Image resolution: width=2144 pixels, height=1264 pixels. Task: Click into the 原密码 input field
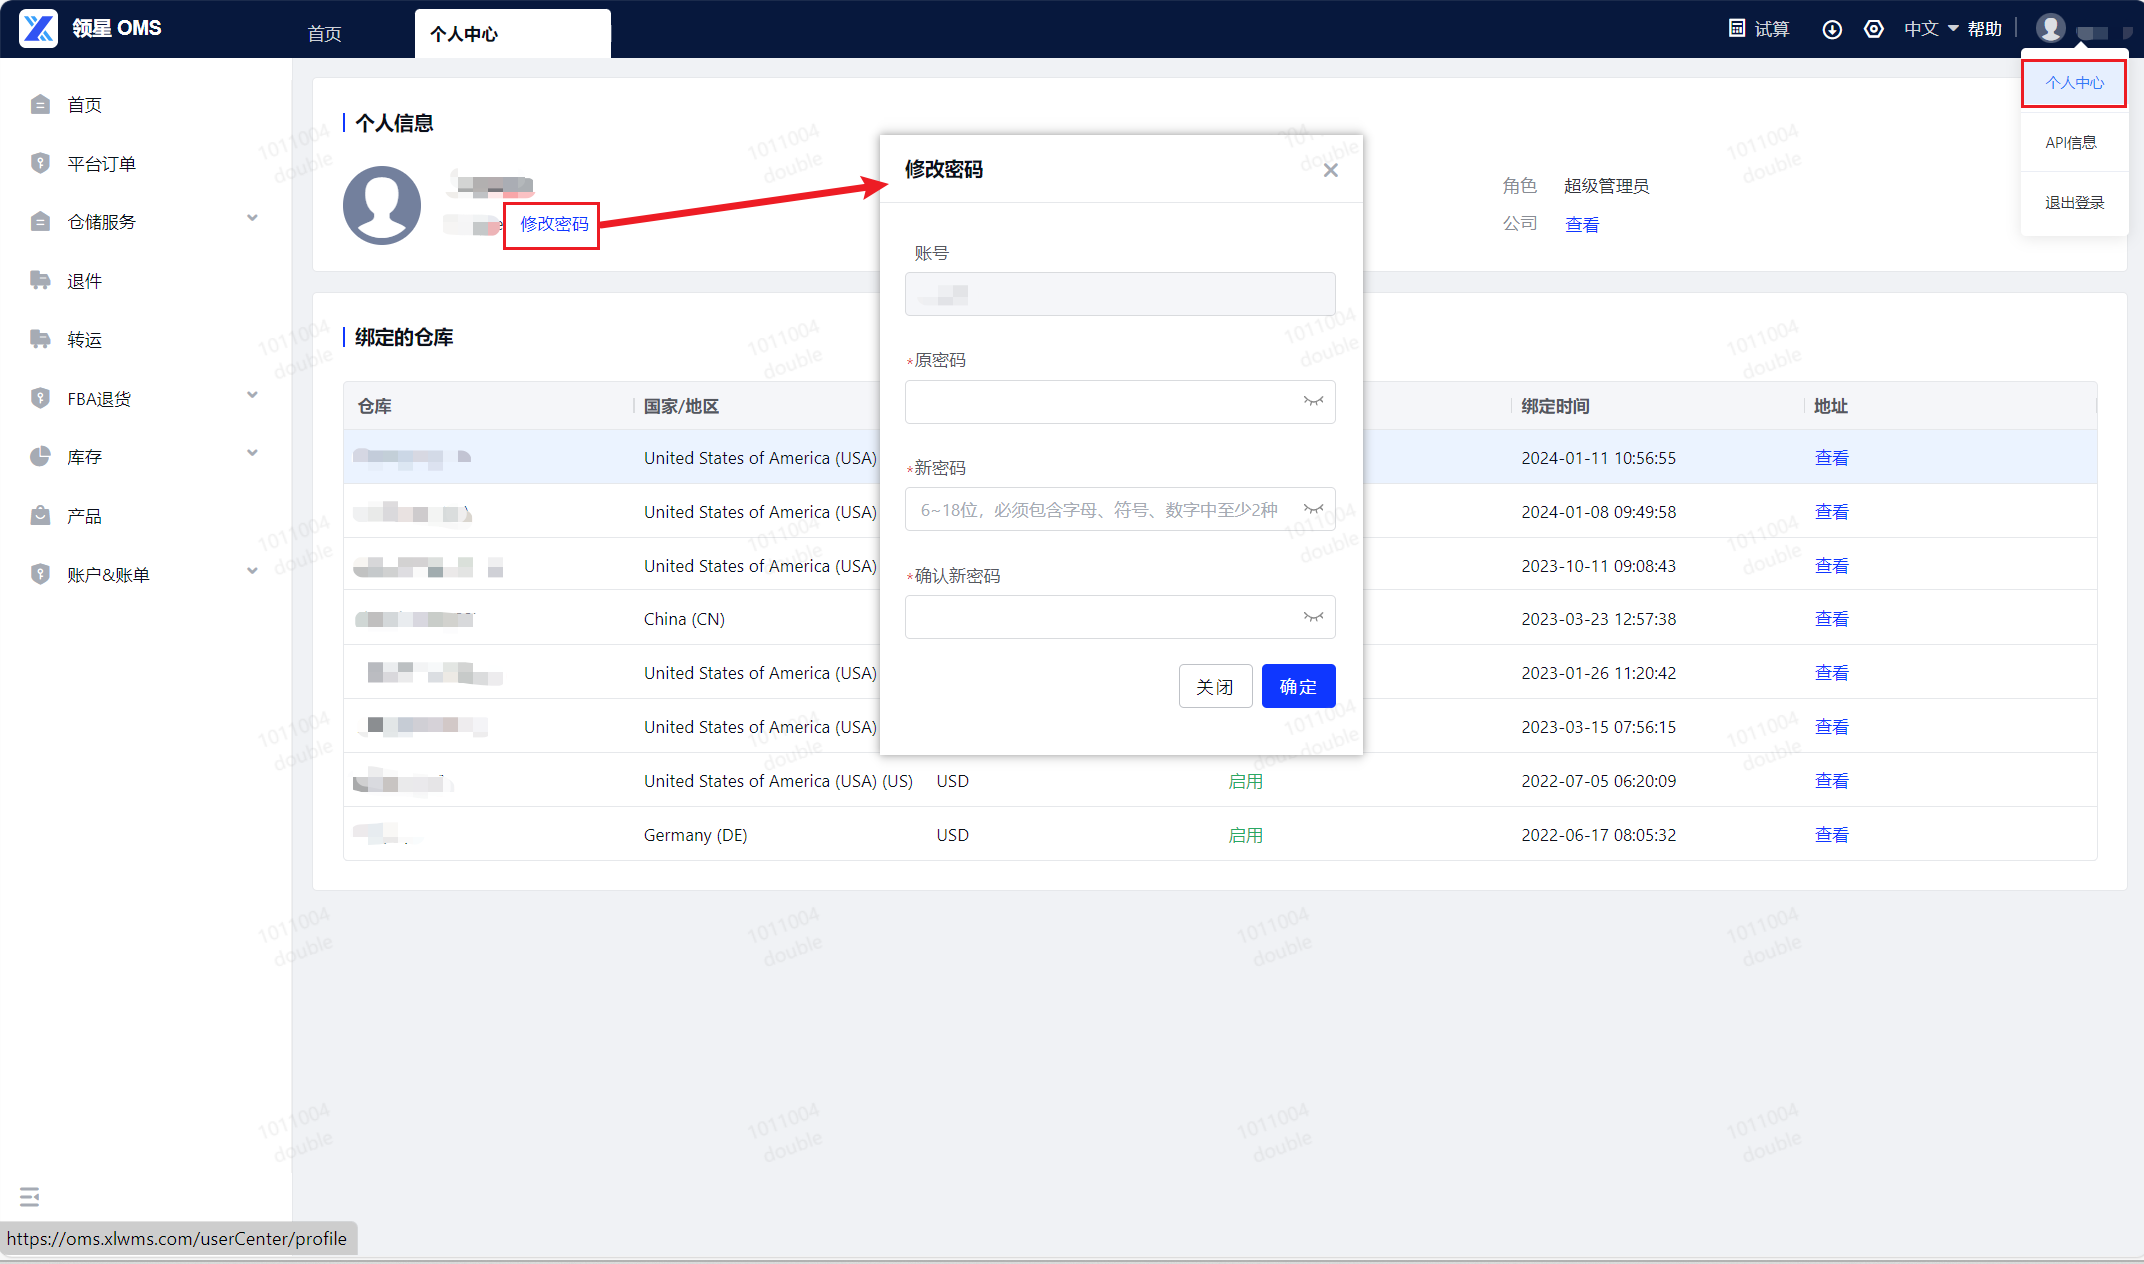coord(1119,401)
